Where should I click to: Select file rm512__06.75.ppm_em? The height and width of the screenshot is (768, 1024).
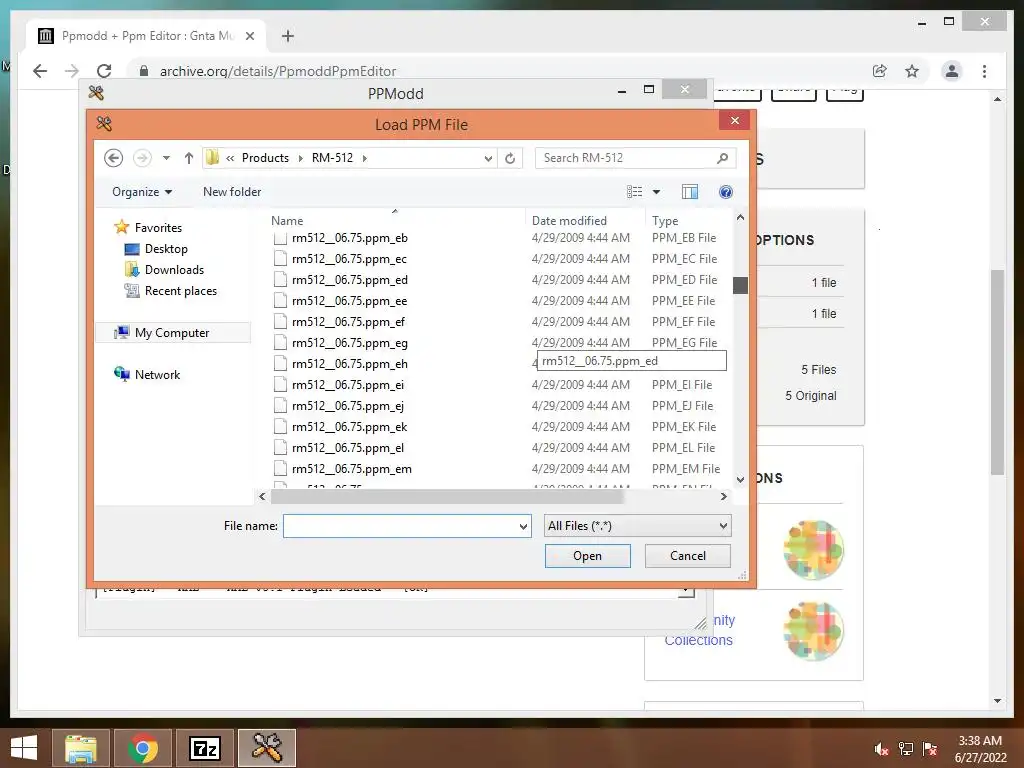[x=351, y=469]
